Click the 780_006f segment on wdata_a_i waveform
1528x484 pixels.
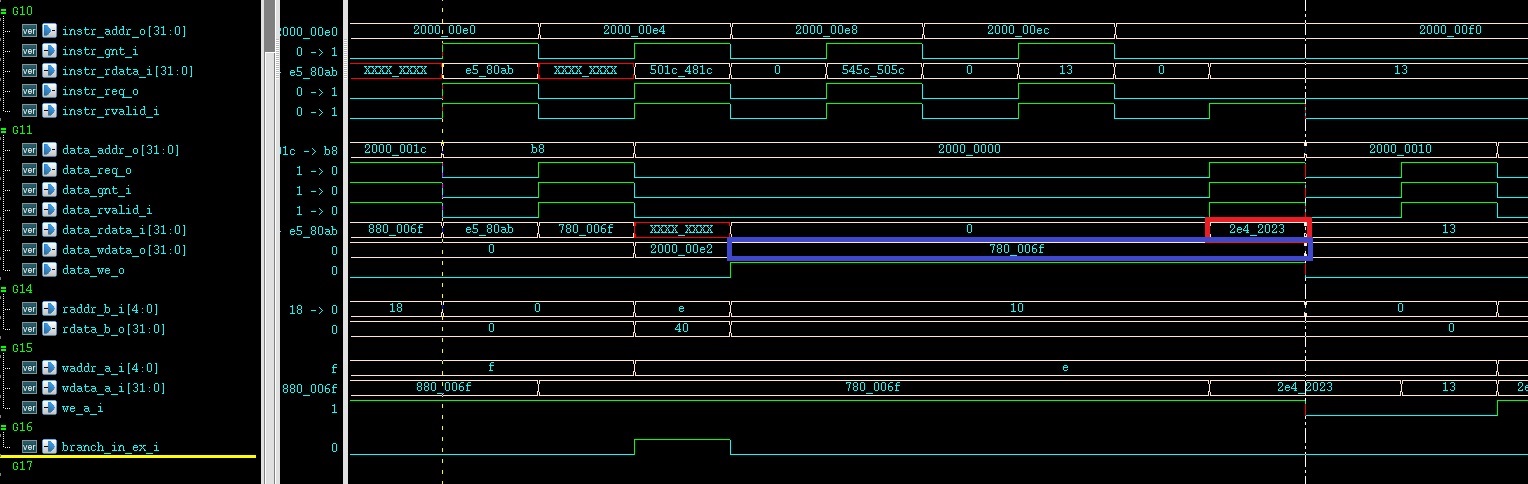(873, 388)
